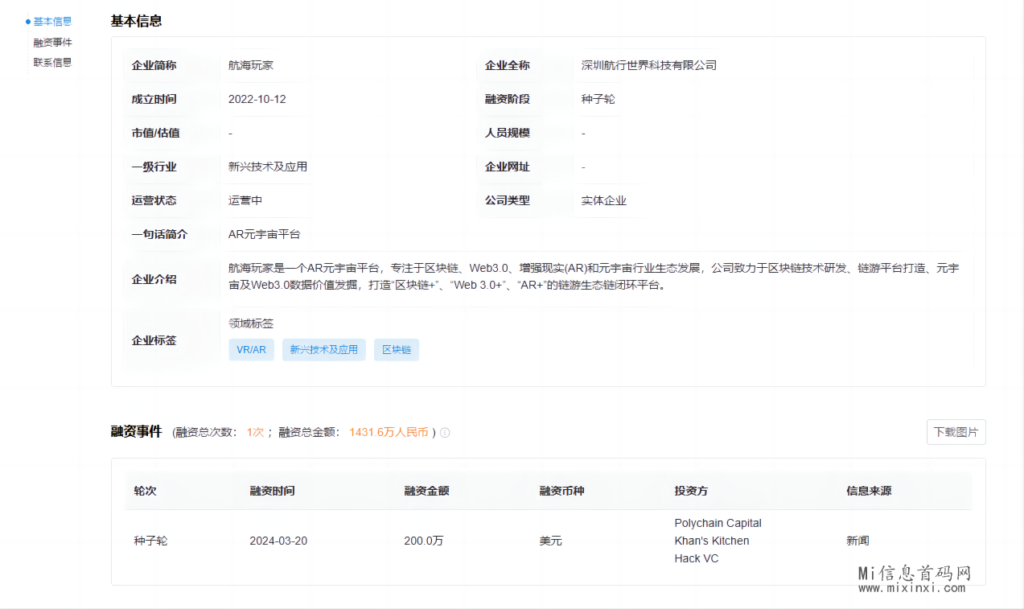Jump to 融资事件 section from sidebar
Screen dimensions: 1024x609
[x=52, y=42]
